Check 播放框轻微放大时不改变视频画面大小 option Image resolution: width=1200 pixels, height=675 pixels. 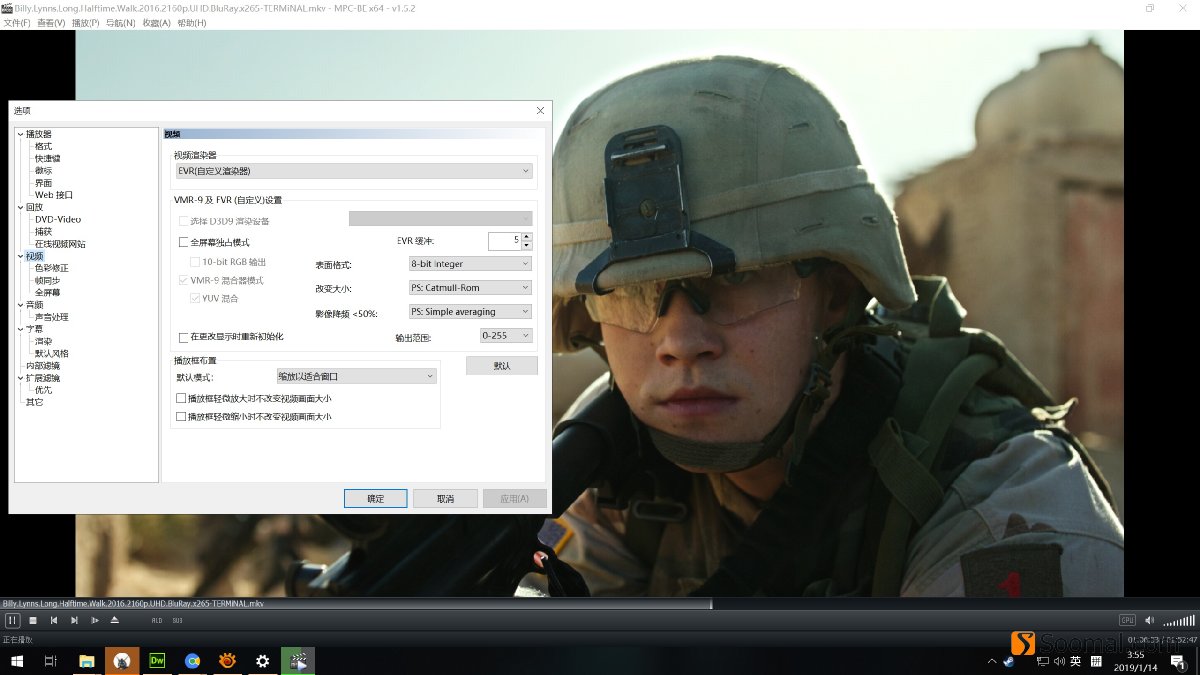point(182,398)
